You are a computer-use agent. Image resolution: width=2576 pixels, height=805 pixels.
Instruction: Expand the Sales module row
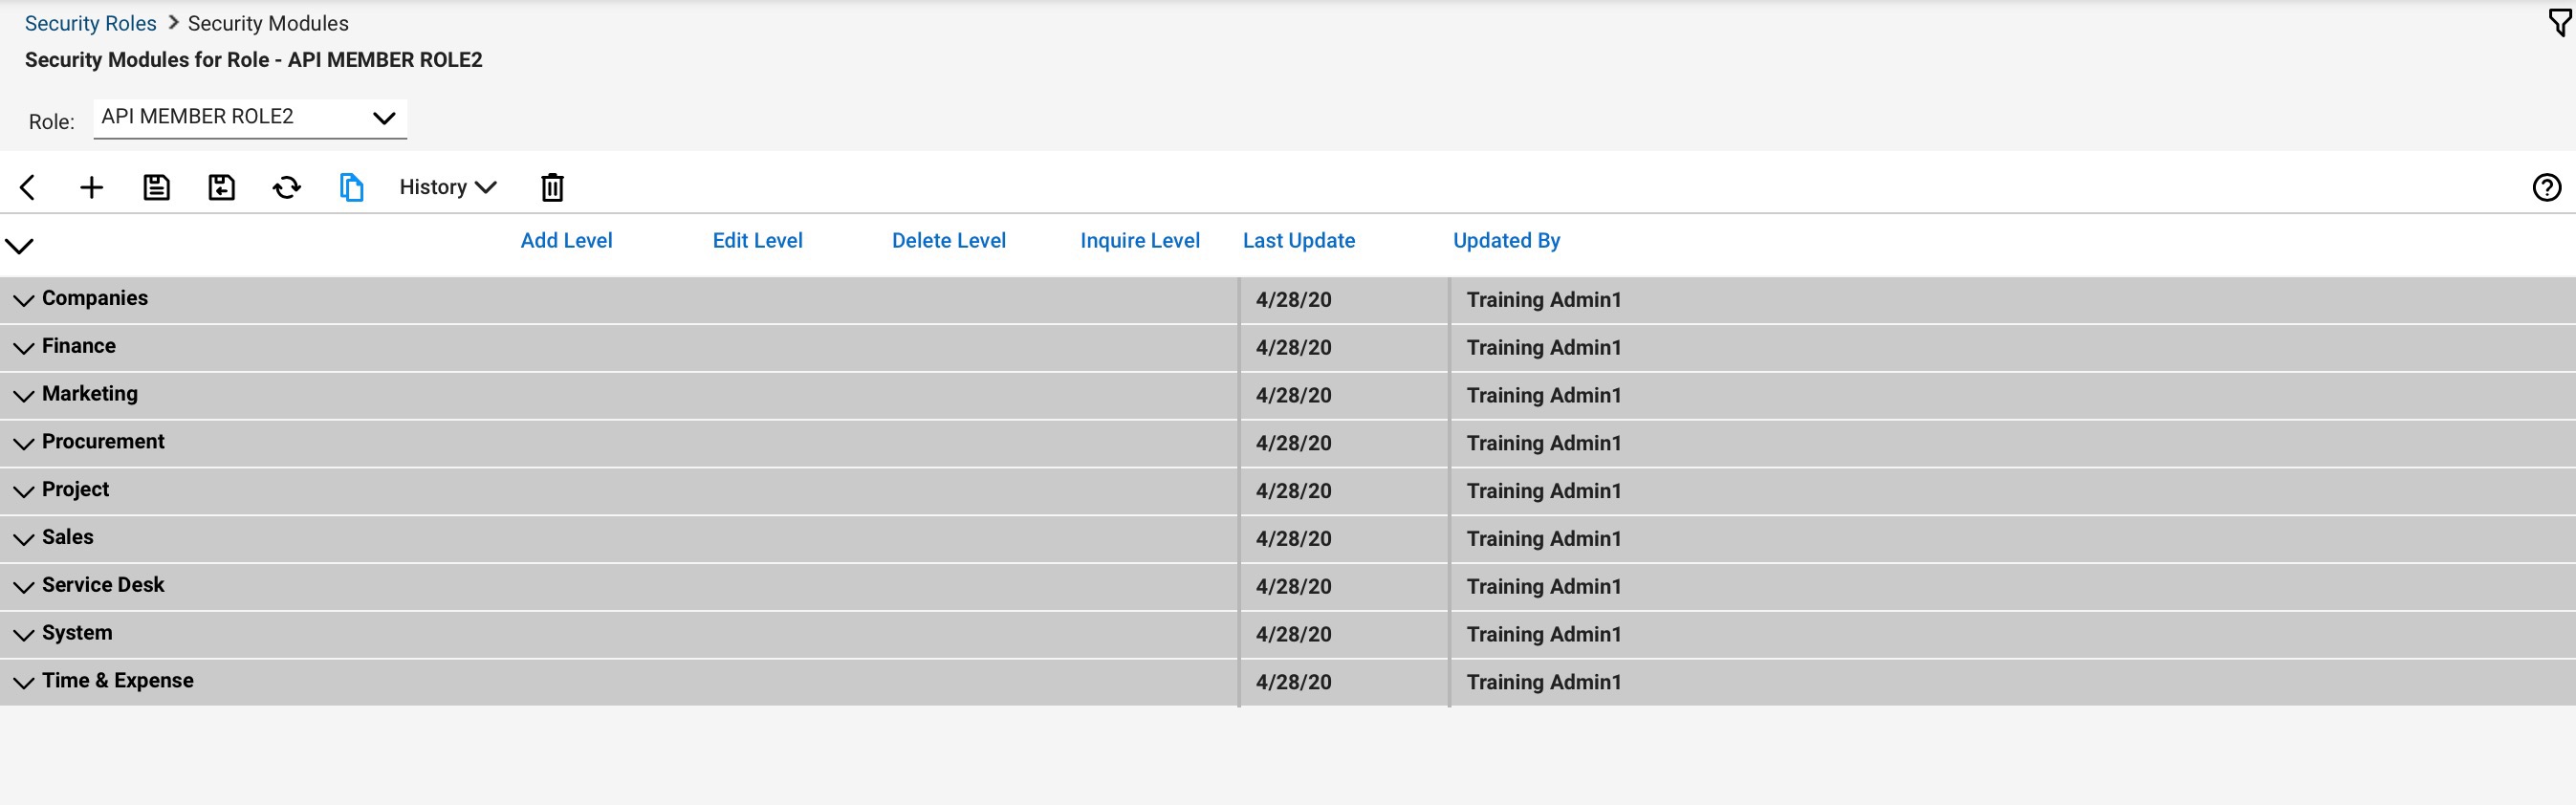[23, 539]
